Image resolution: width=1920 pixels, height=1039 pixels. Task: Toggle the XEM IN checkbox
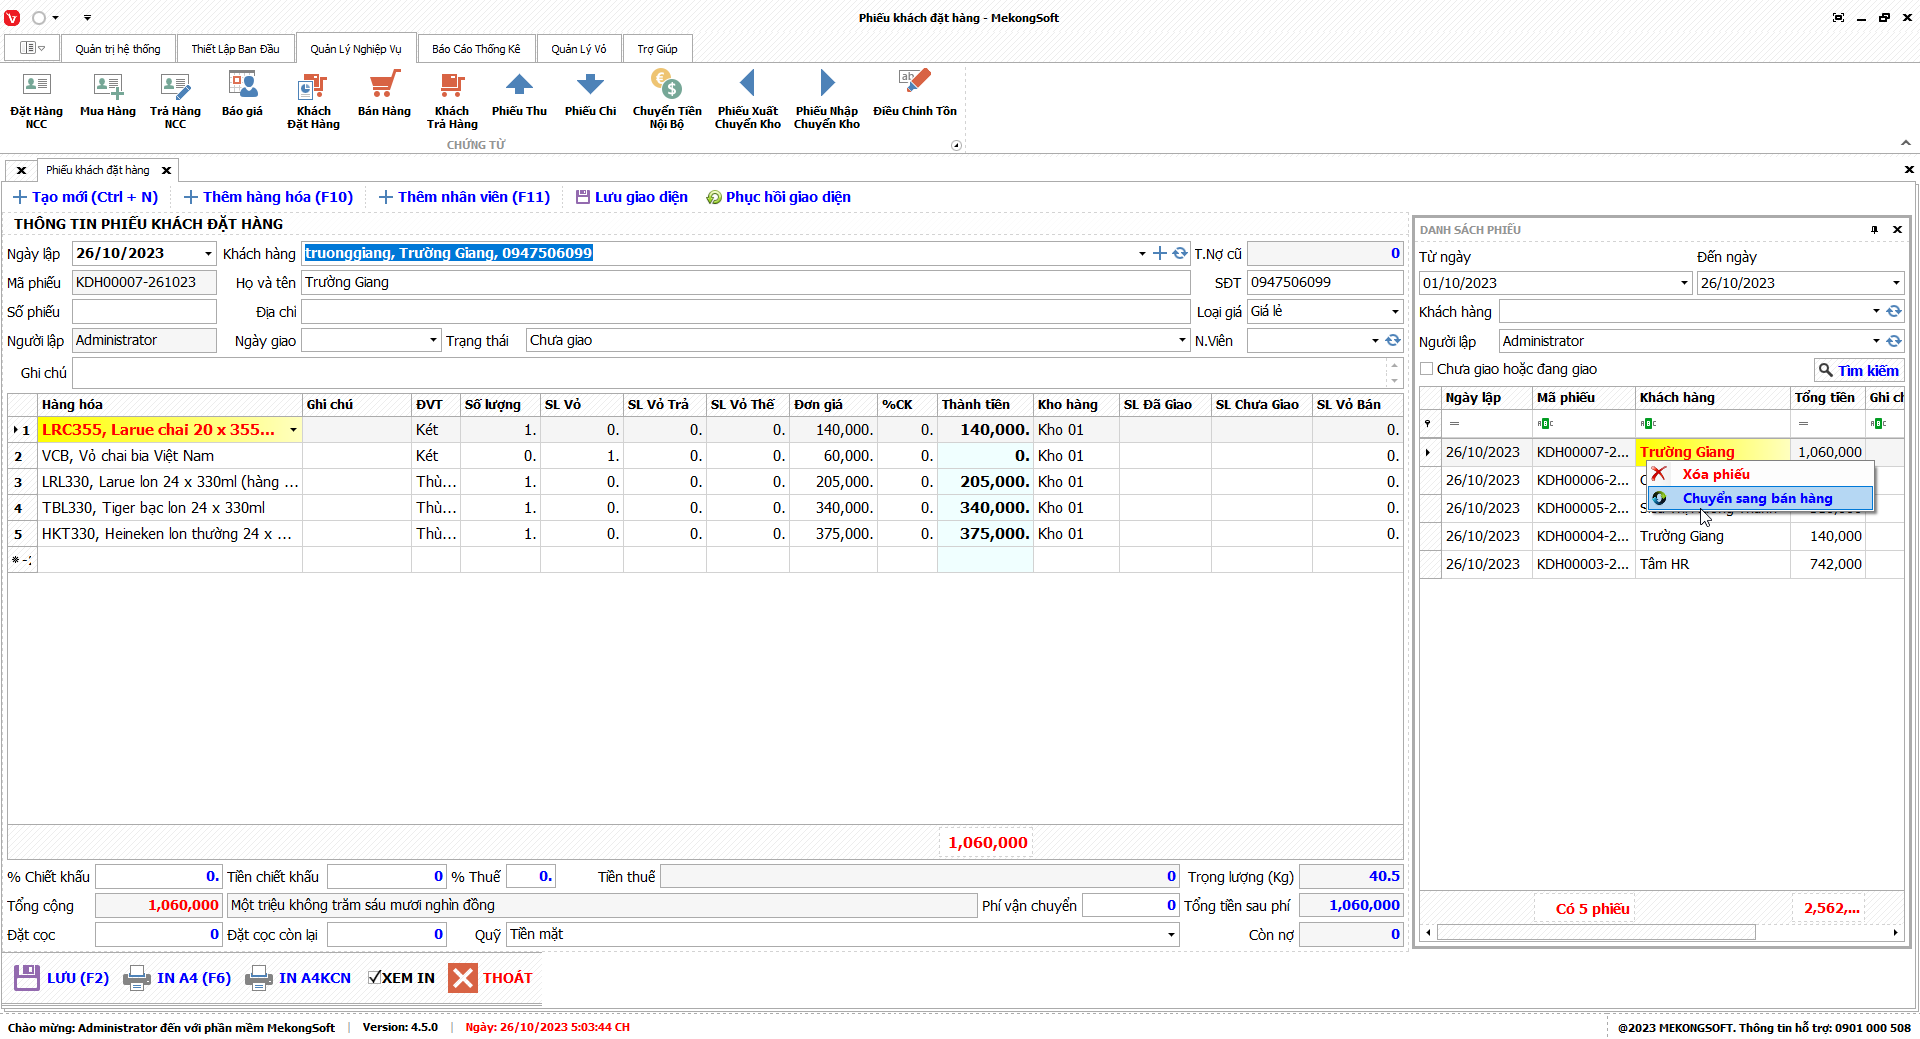[x=374, y=978]
